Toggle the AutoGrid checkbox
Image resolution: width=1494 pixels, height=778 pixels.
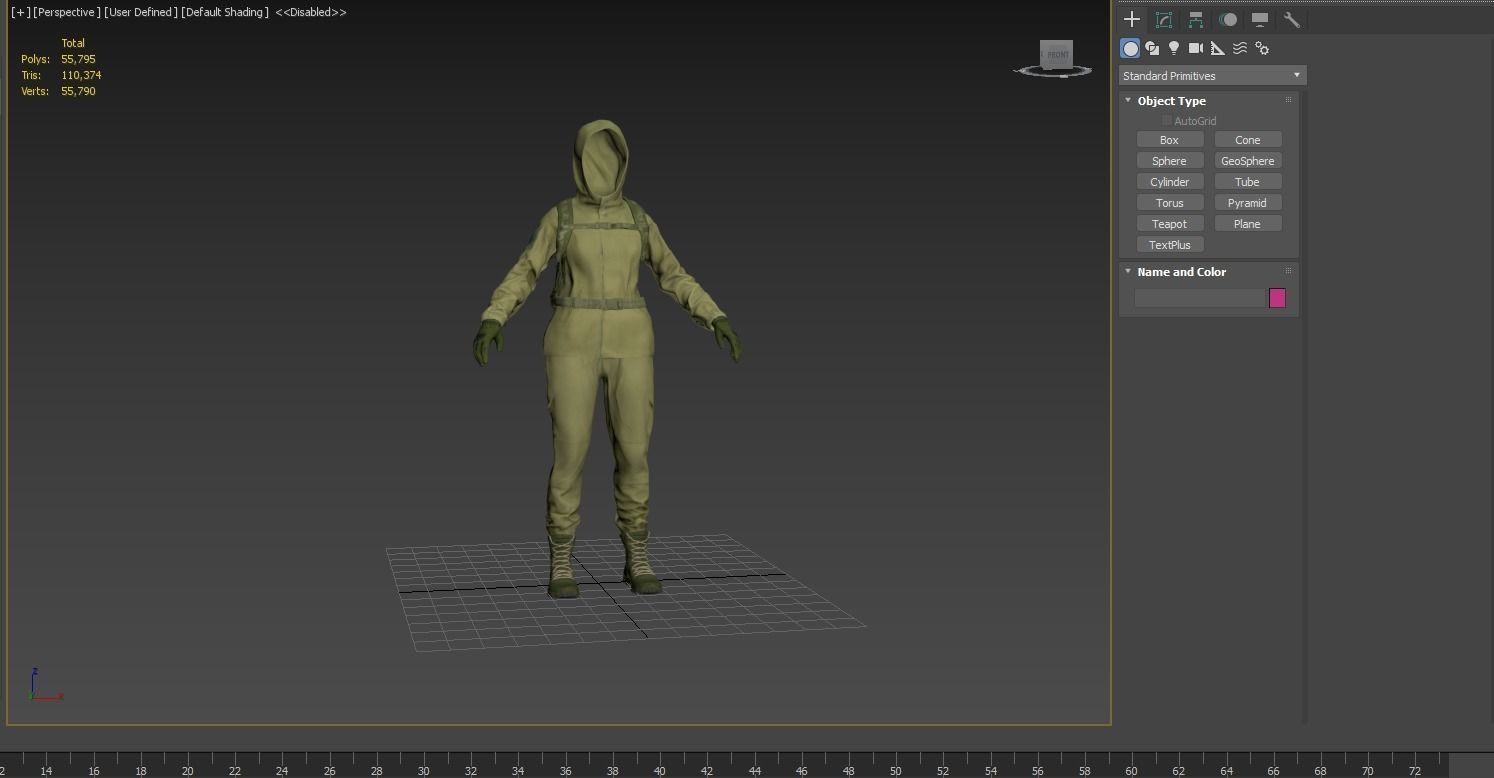tap(1166, 121)
